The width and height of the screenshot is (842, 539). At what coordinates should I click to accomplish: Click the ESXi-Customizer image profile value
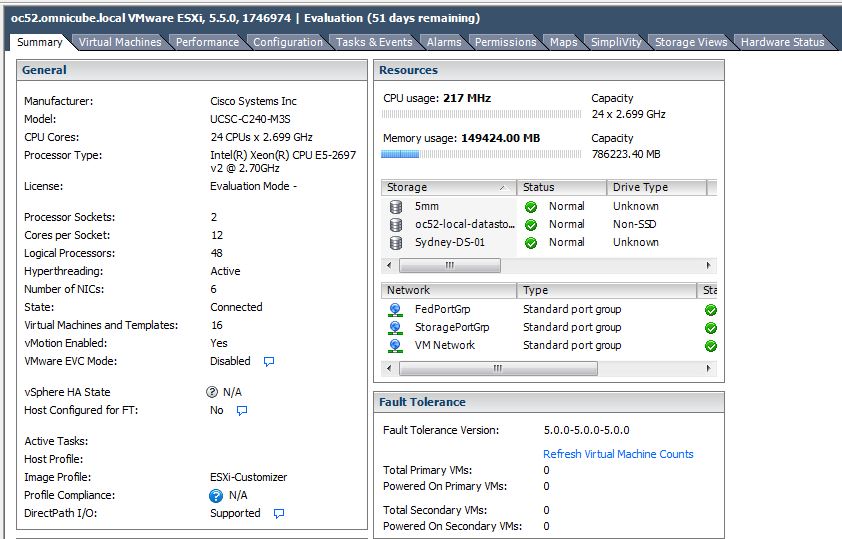tap(249, 477)
